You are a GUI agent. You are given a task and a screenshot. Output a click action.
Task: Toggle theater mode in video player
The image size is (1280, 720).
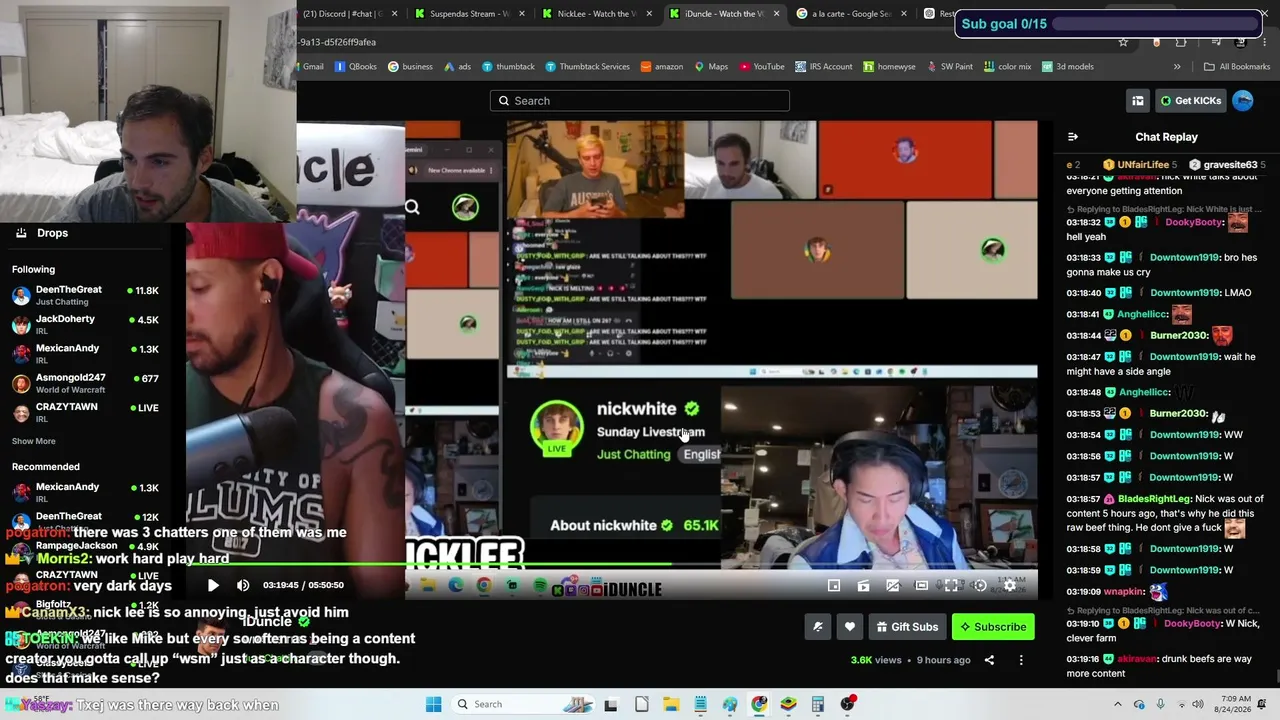922,585
